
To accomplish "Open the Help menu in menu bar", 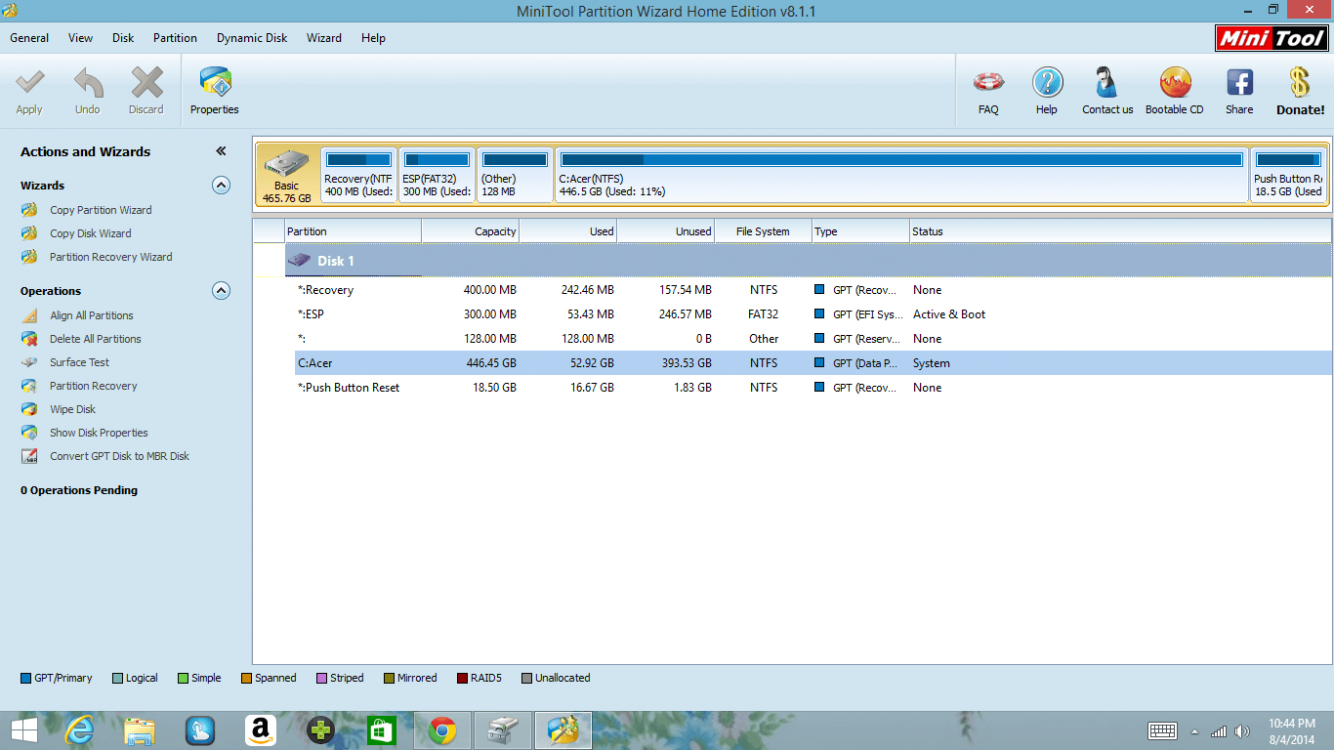I will tap(373, 38).
